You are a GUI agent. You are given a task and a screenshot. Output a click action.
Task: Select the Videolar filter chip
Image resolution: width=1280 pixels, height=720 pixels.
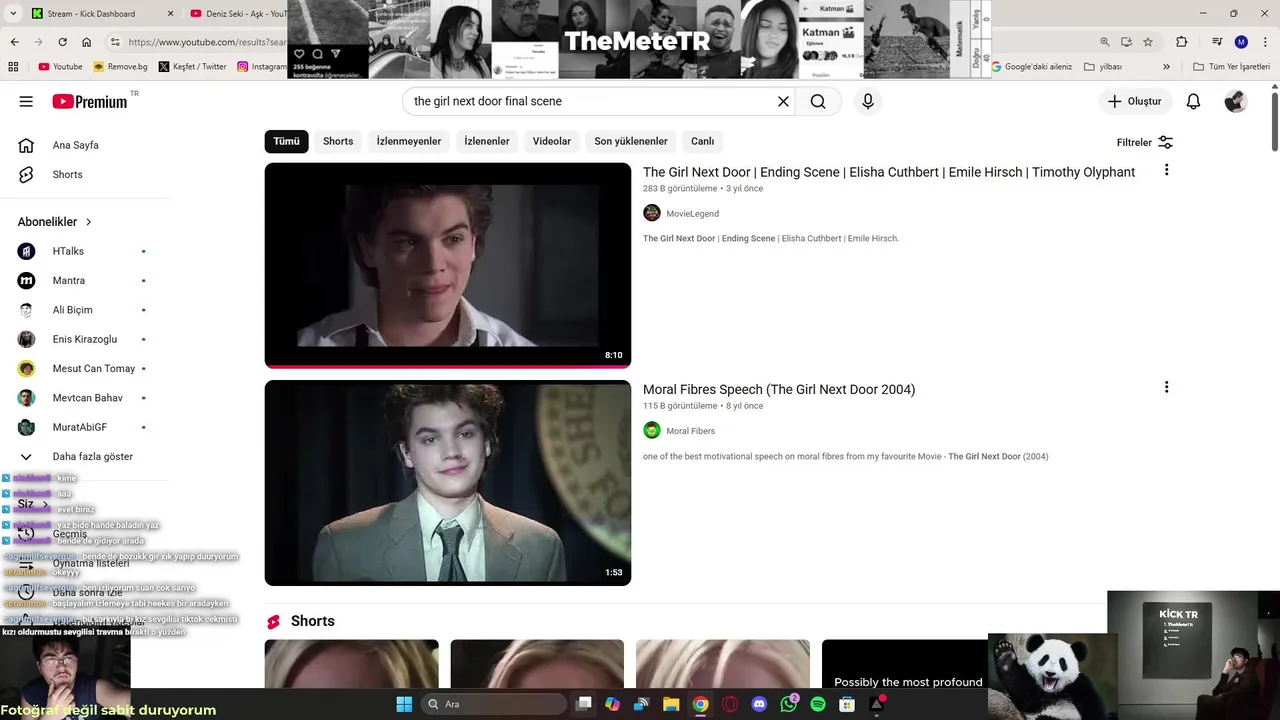tap(552, 141)
